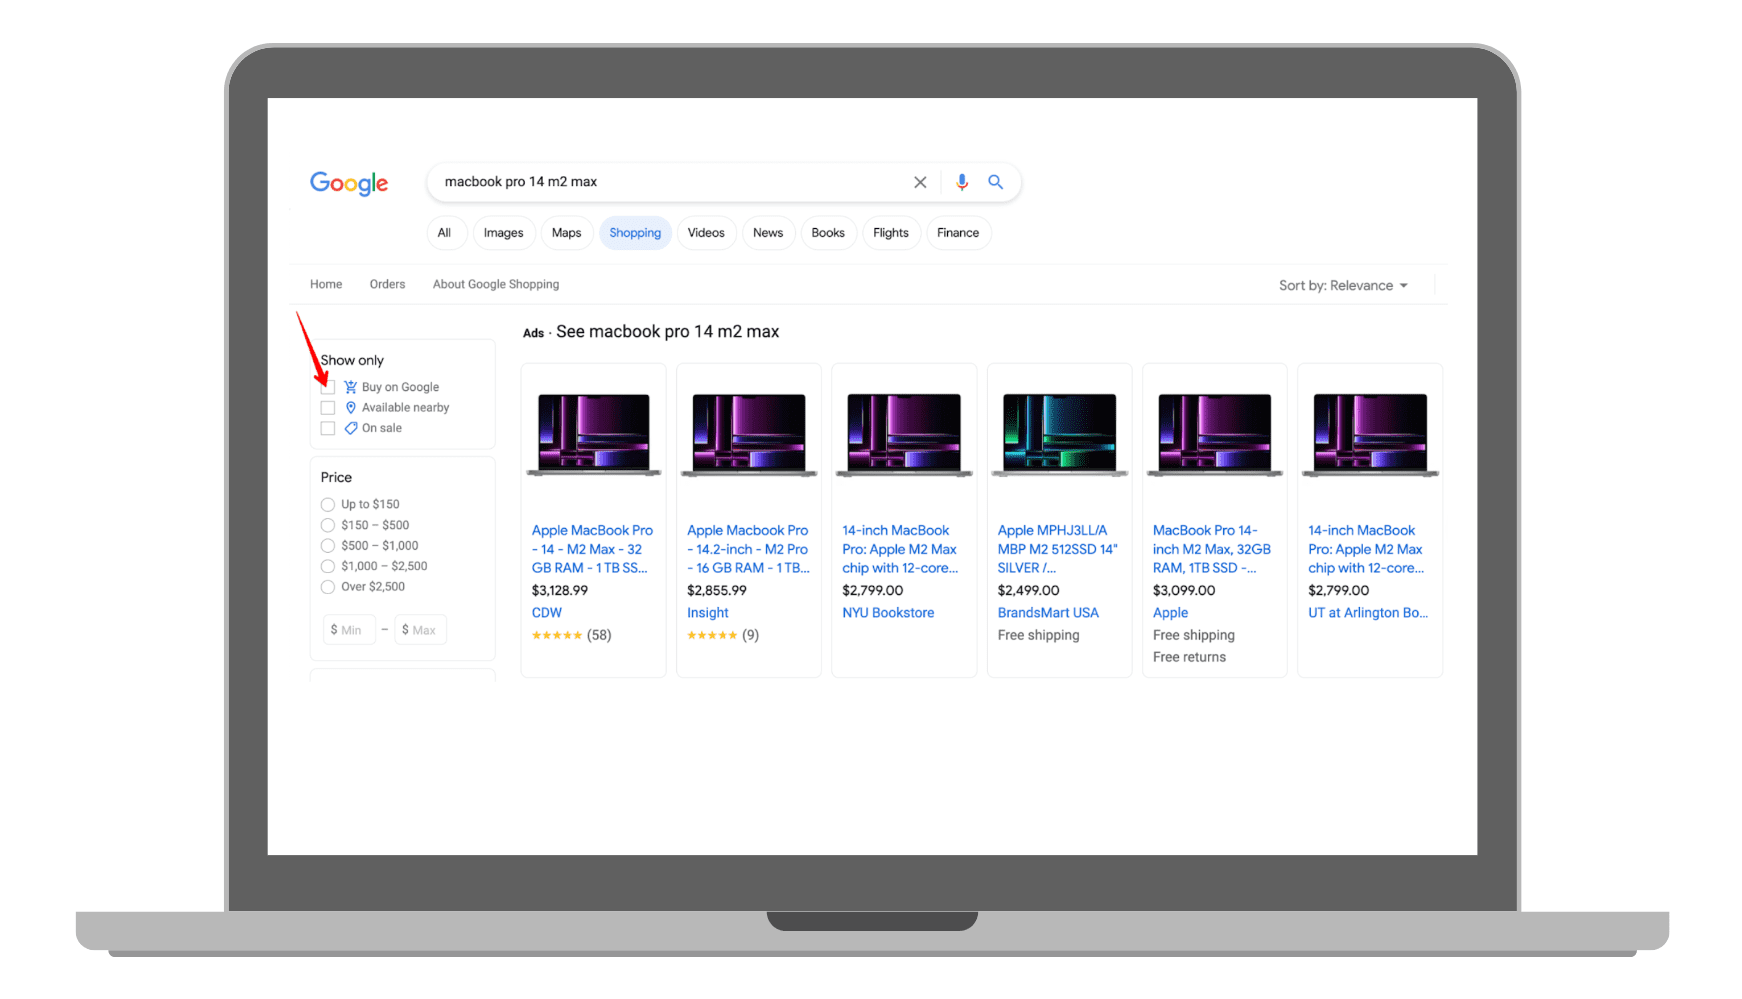The width and height of the screenshot is (1742, 999).
Task: Tick the On sale checkbox
Action: [328, 428]
